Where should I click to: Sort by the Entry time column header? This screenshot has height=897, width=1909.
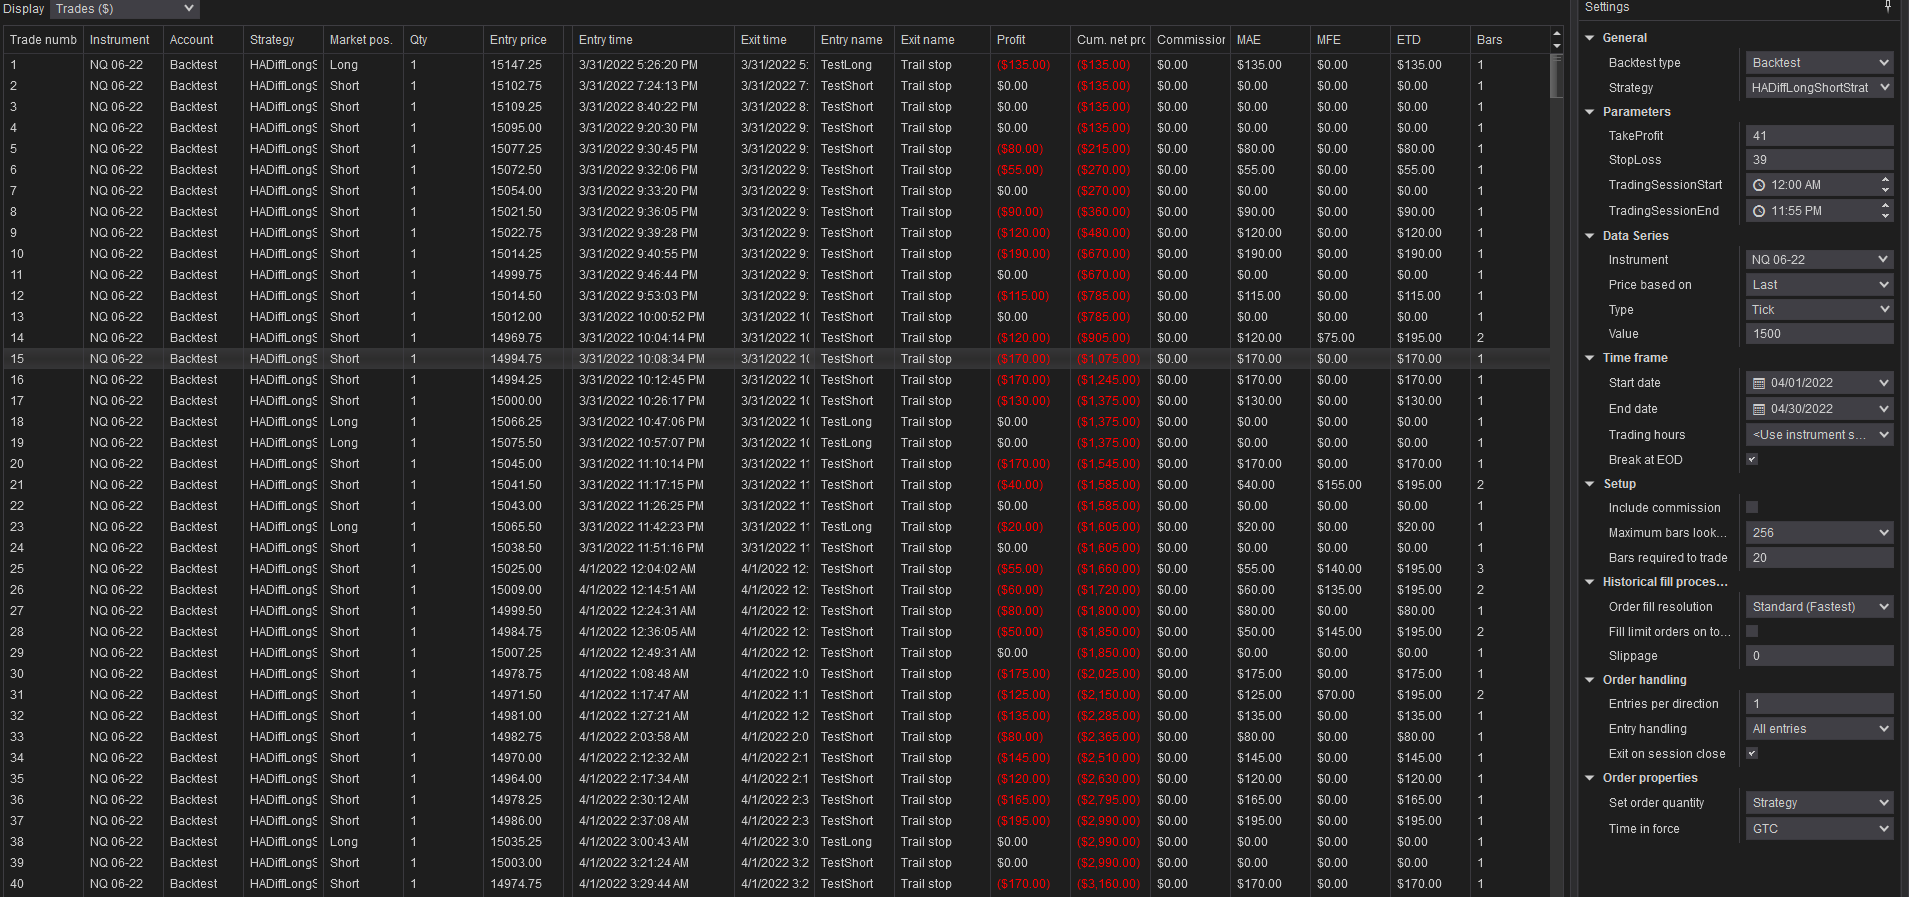pyautogui.click(x=653, y=40)
